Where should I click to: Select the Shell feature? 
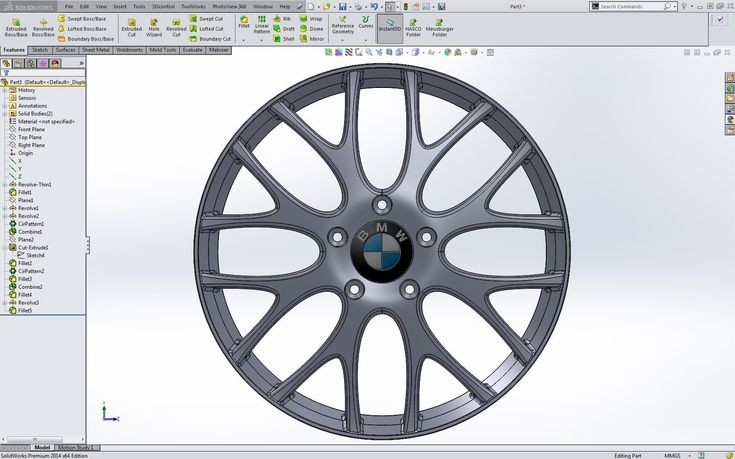coord(284,39)
